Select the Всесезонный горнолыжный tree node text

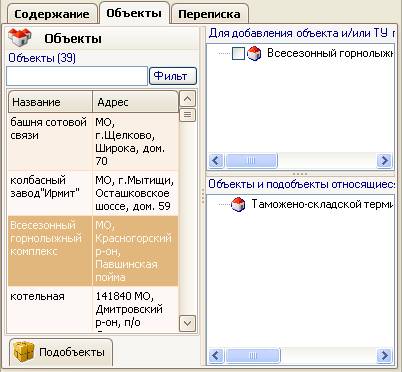point(330,53)
